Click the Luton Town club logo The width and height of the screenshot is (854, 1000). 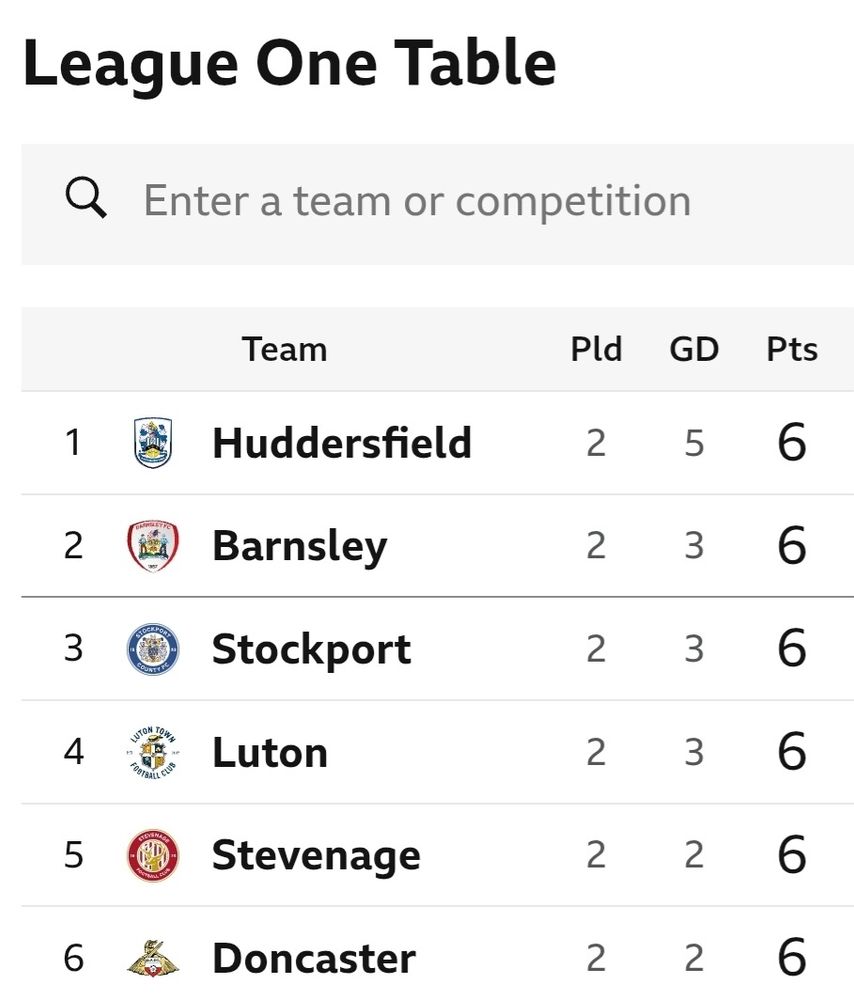coord(153,753)
